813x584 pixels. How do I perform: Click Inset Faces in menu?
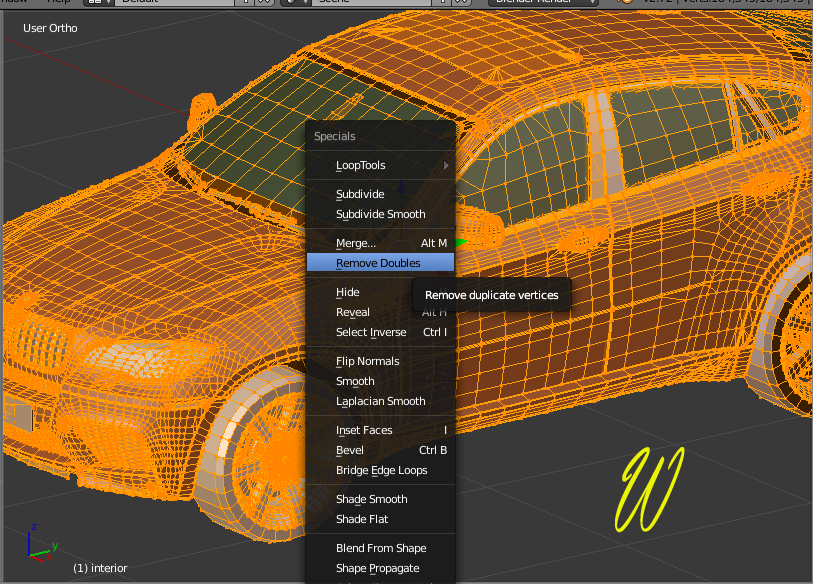pyautogui.click(x=380, y=430)
